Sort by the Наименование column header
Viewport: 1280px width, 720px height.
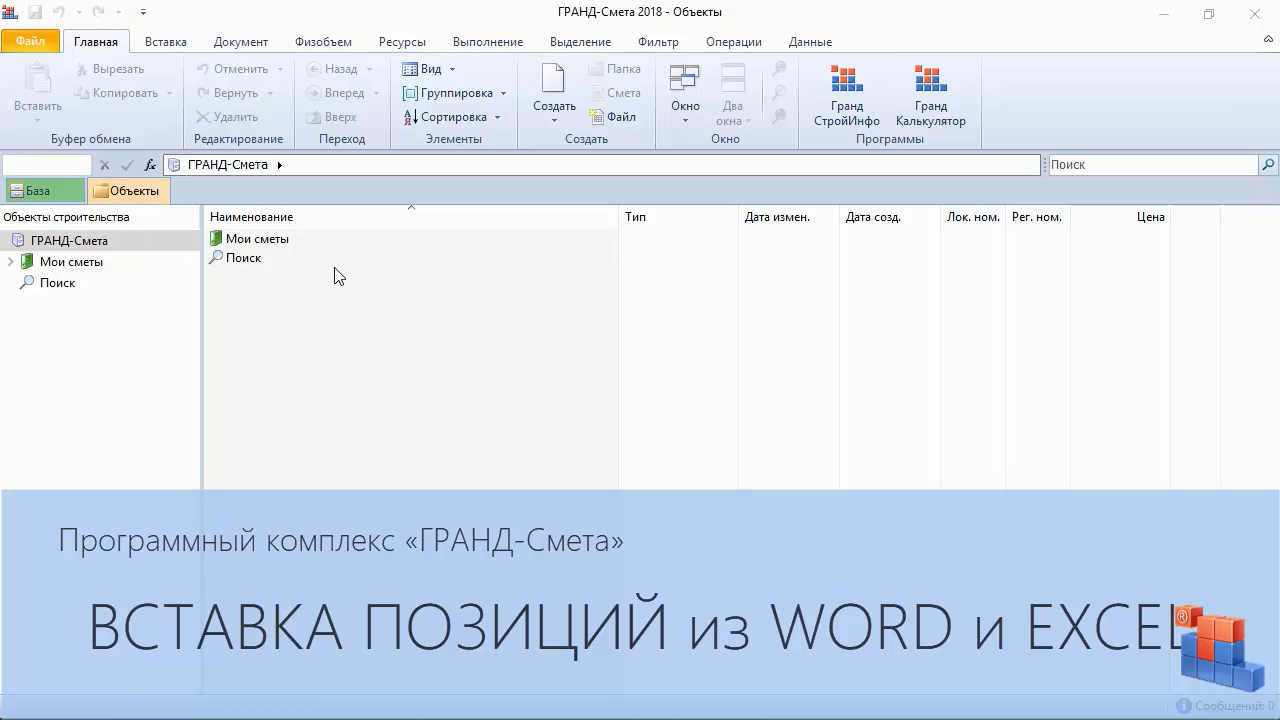coord(411,217)
